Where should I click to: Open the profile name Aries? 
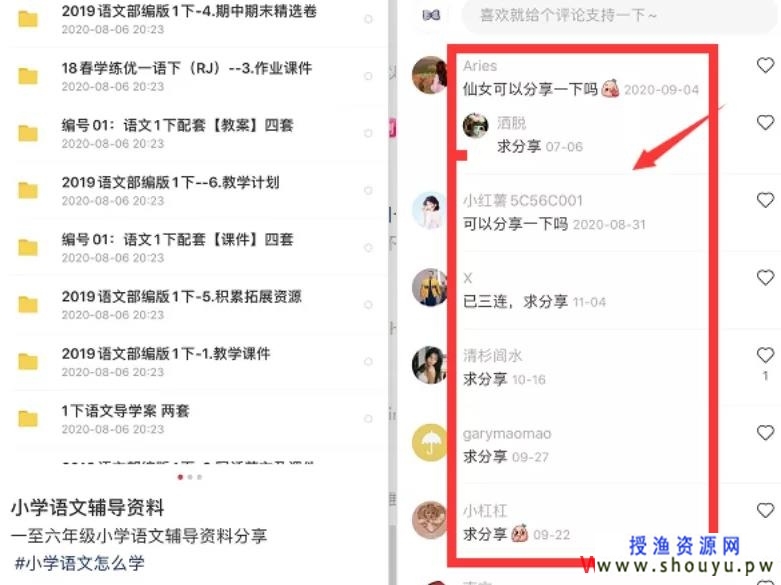480,66
